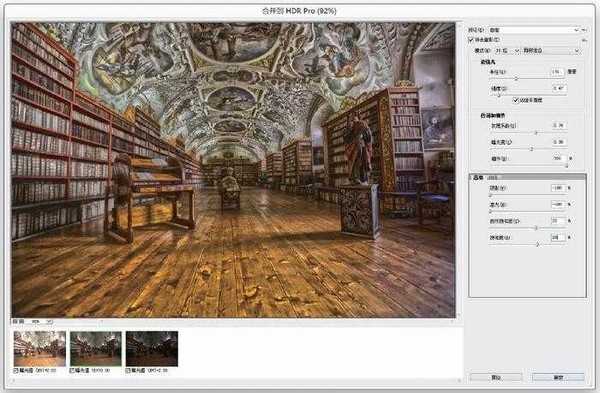This screenshot has height=393, width=600.
Task: Switch to the Curve tab
Action: click(493, 178)
